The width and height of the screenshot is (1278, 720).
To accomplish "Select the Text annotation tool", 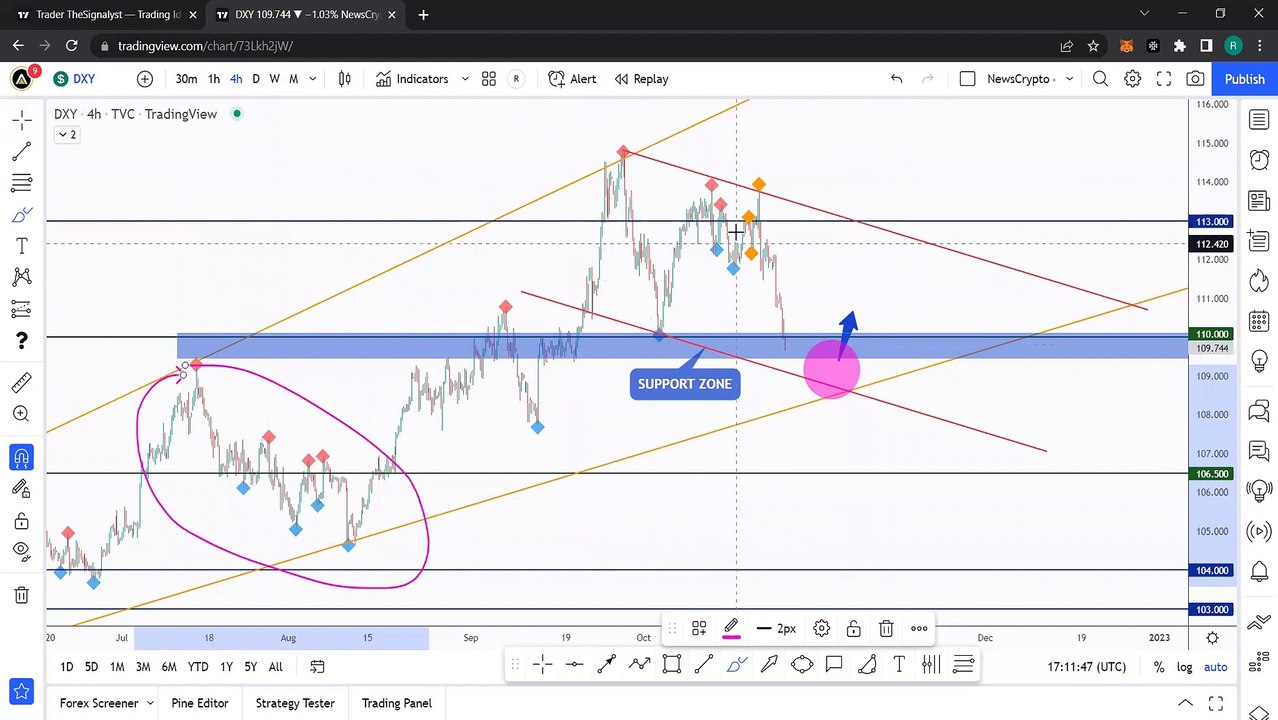I will click(x=21, y=246).
